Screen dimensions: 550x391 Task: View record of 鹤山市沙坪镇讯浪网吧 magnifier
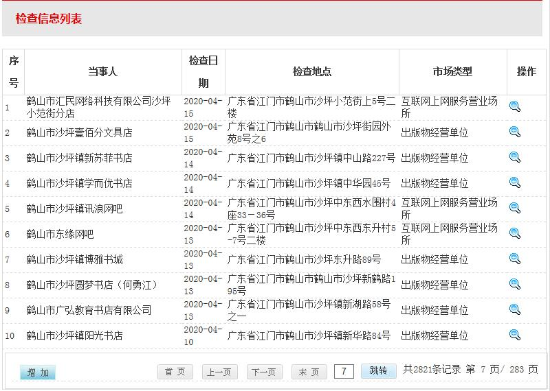click(x=515, y=208)
